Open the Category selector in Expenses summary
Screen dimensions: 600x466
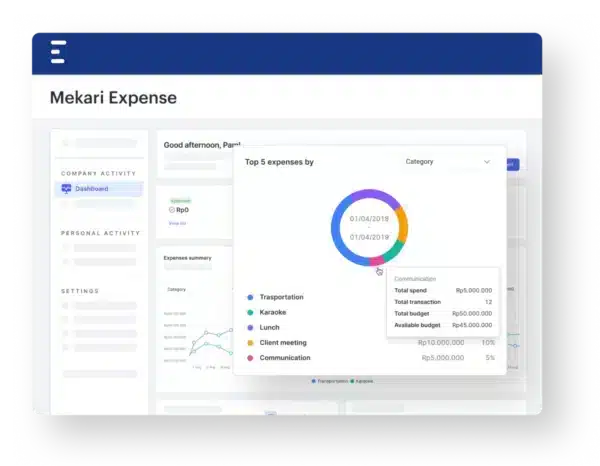[x=176, y=289]
